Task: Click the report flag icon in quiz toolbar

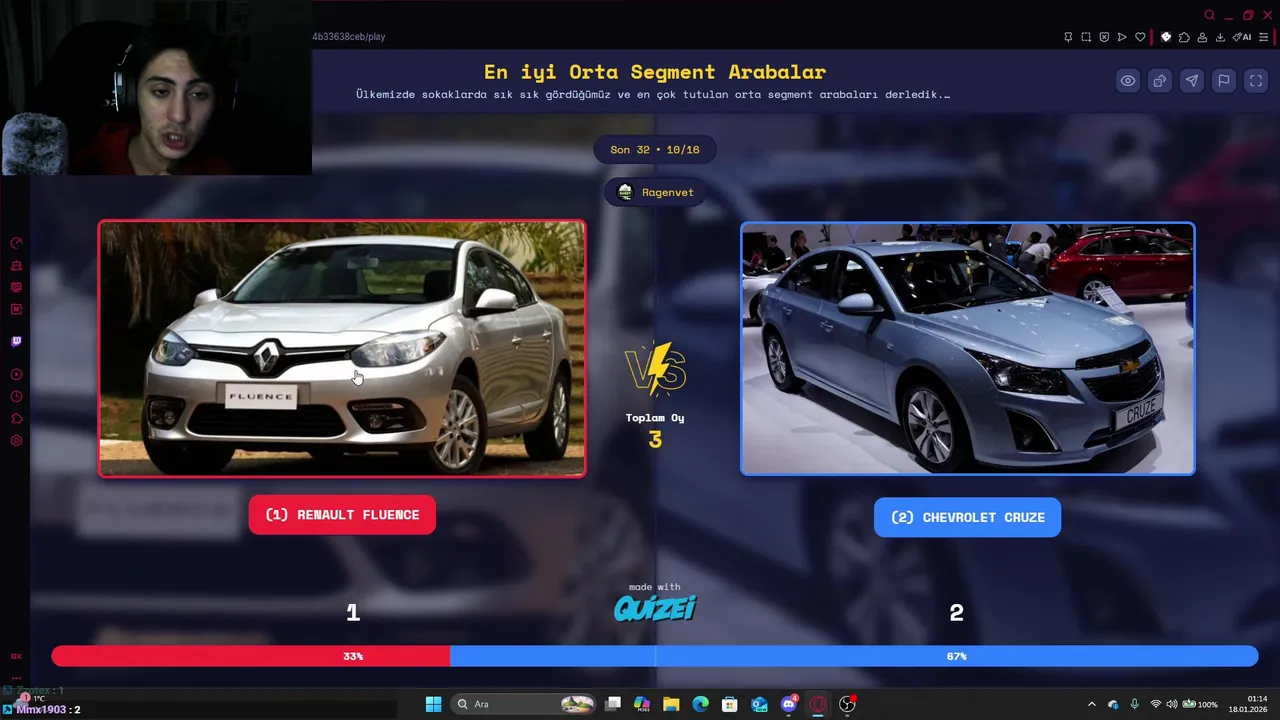Action: 1223,81
